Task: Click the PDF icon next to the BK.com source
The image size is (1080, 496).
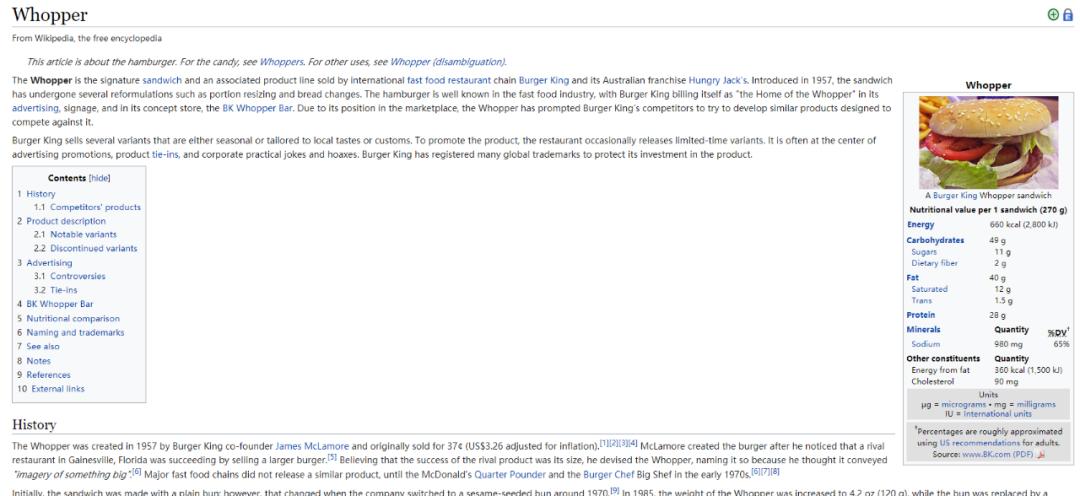Action: 1041,455
